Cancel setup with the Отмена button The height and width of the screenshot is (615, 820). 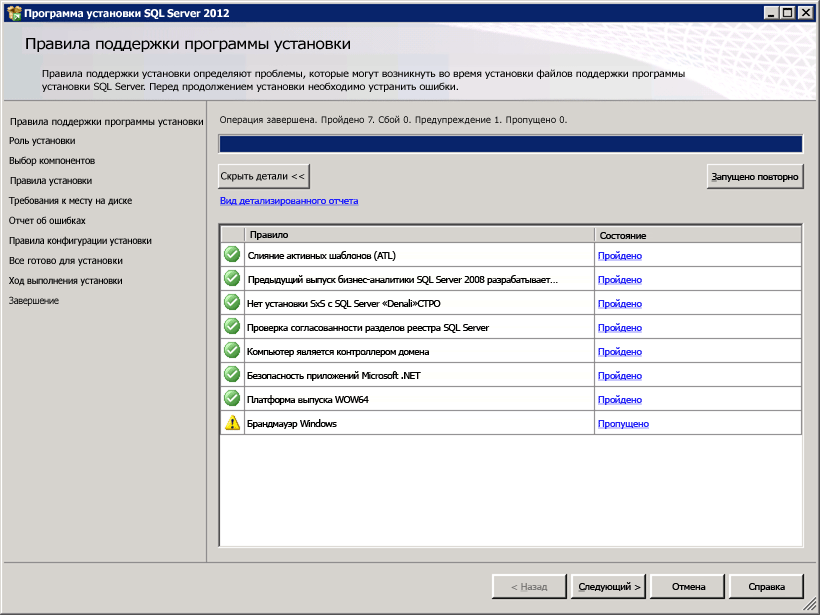coord(688,587)
